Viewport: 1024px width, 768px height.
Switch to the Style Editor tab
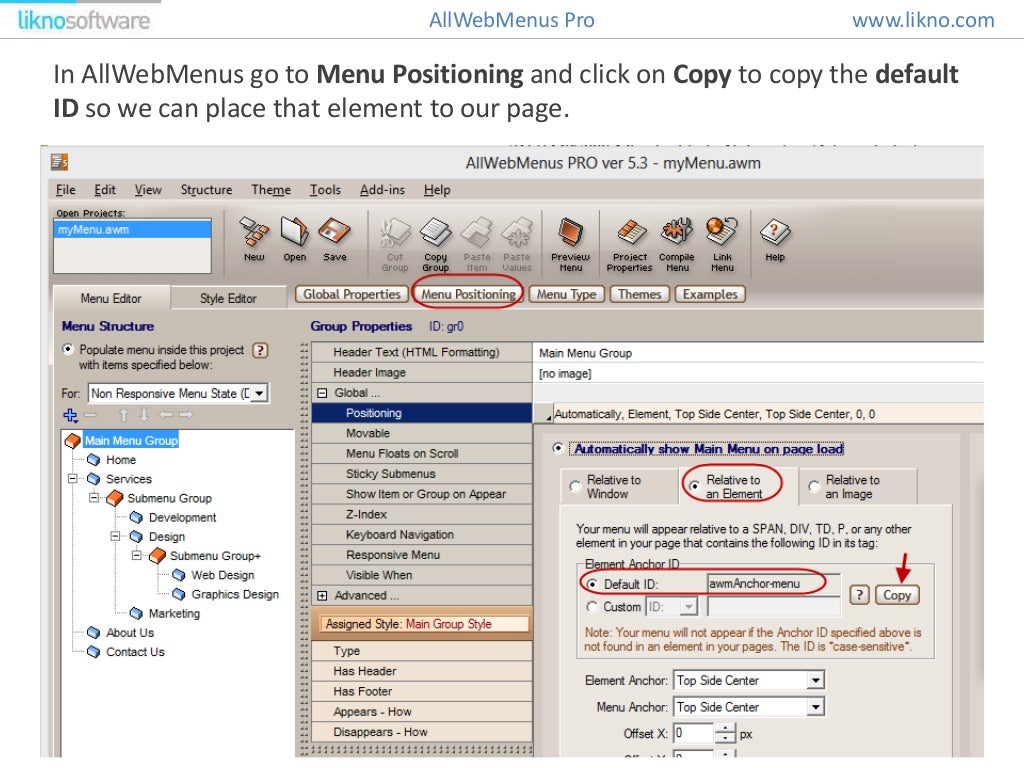click(x=228, y=298)
